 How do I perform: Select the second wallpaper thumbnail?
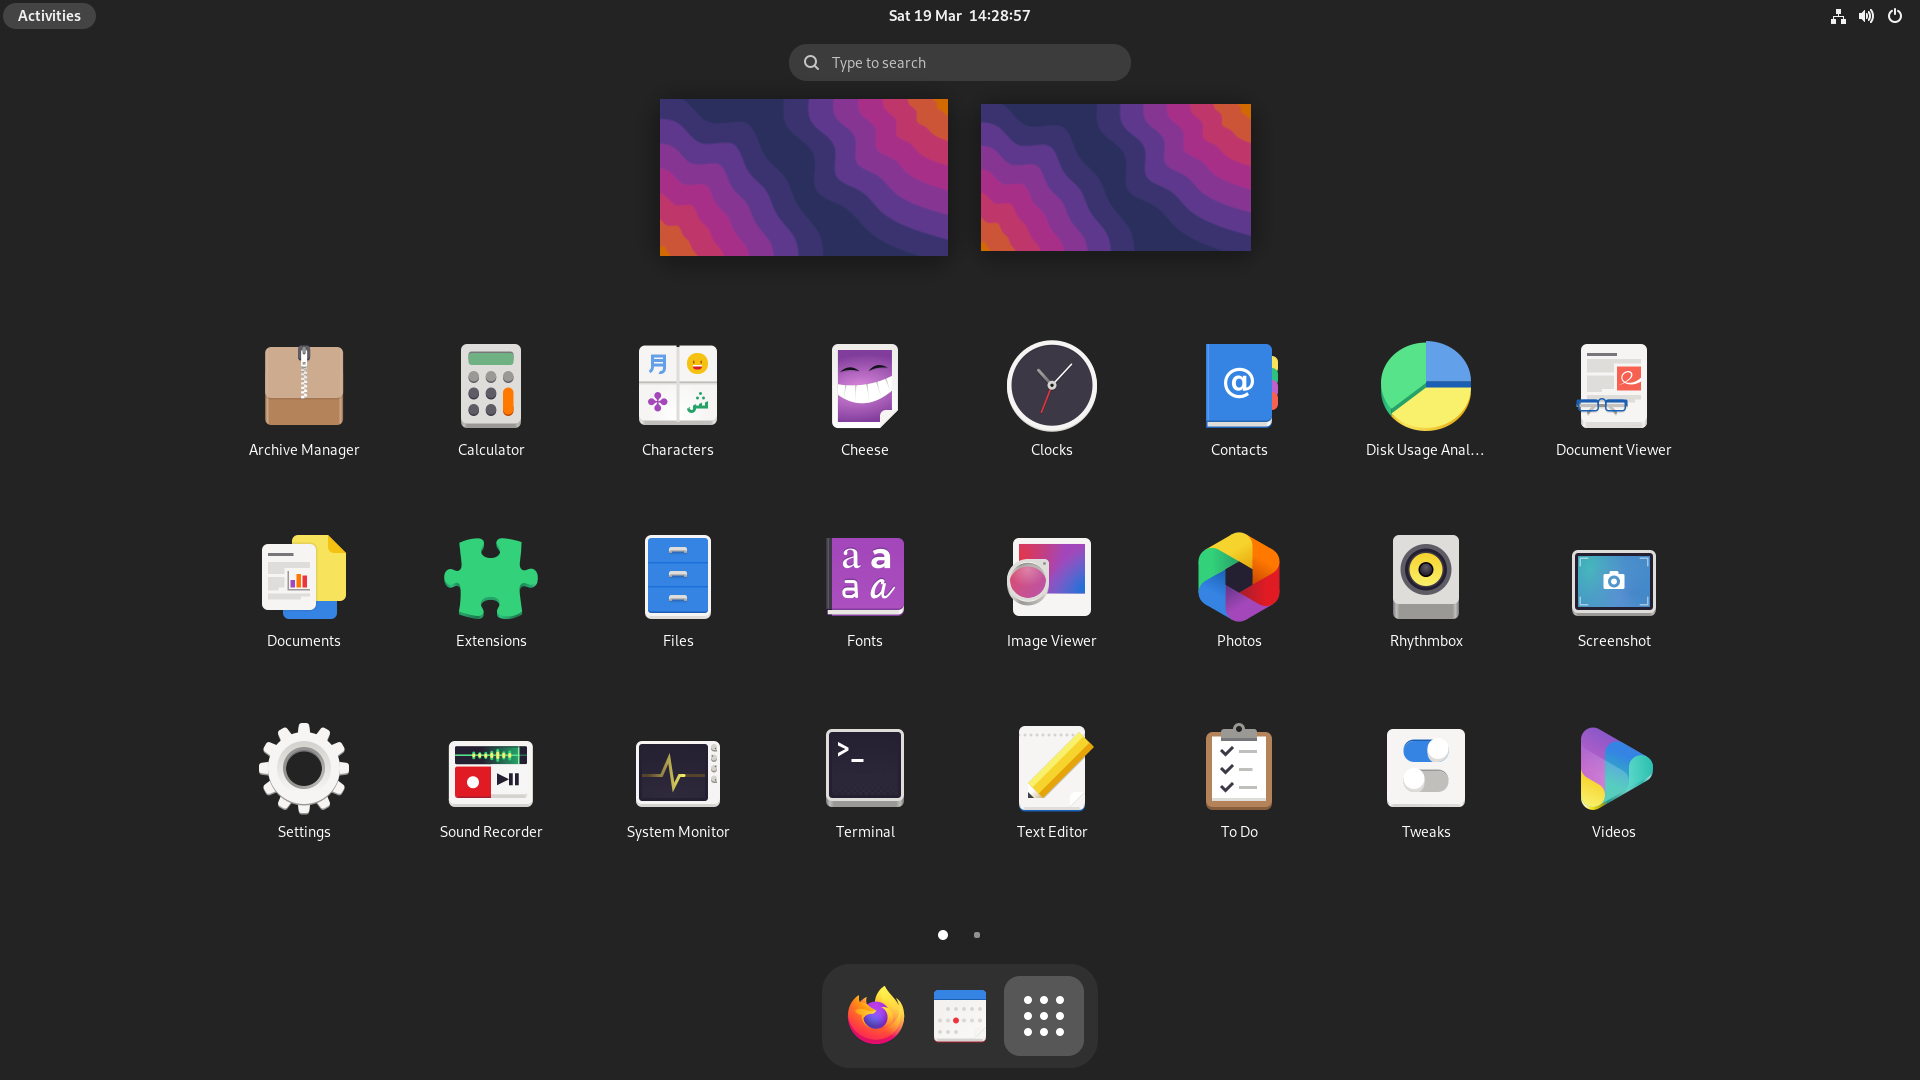click(1116, 177)
